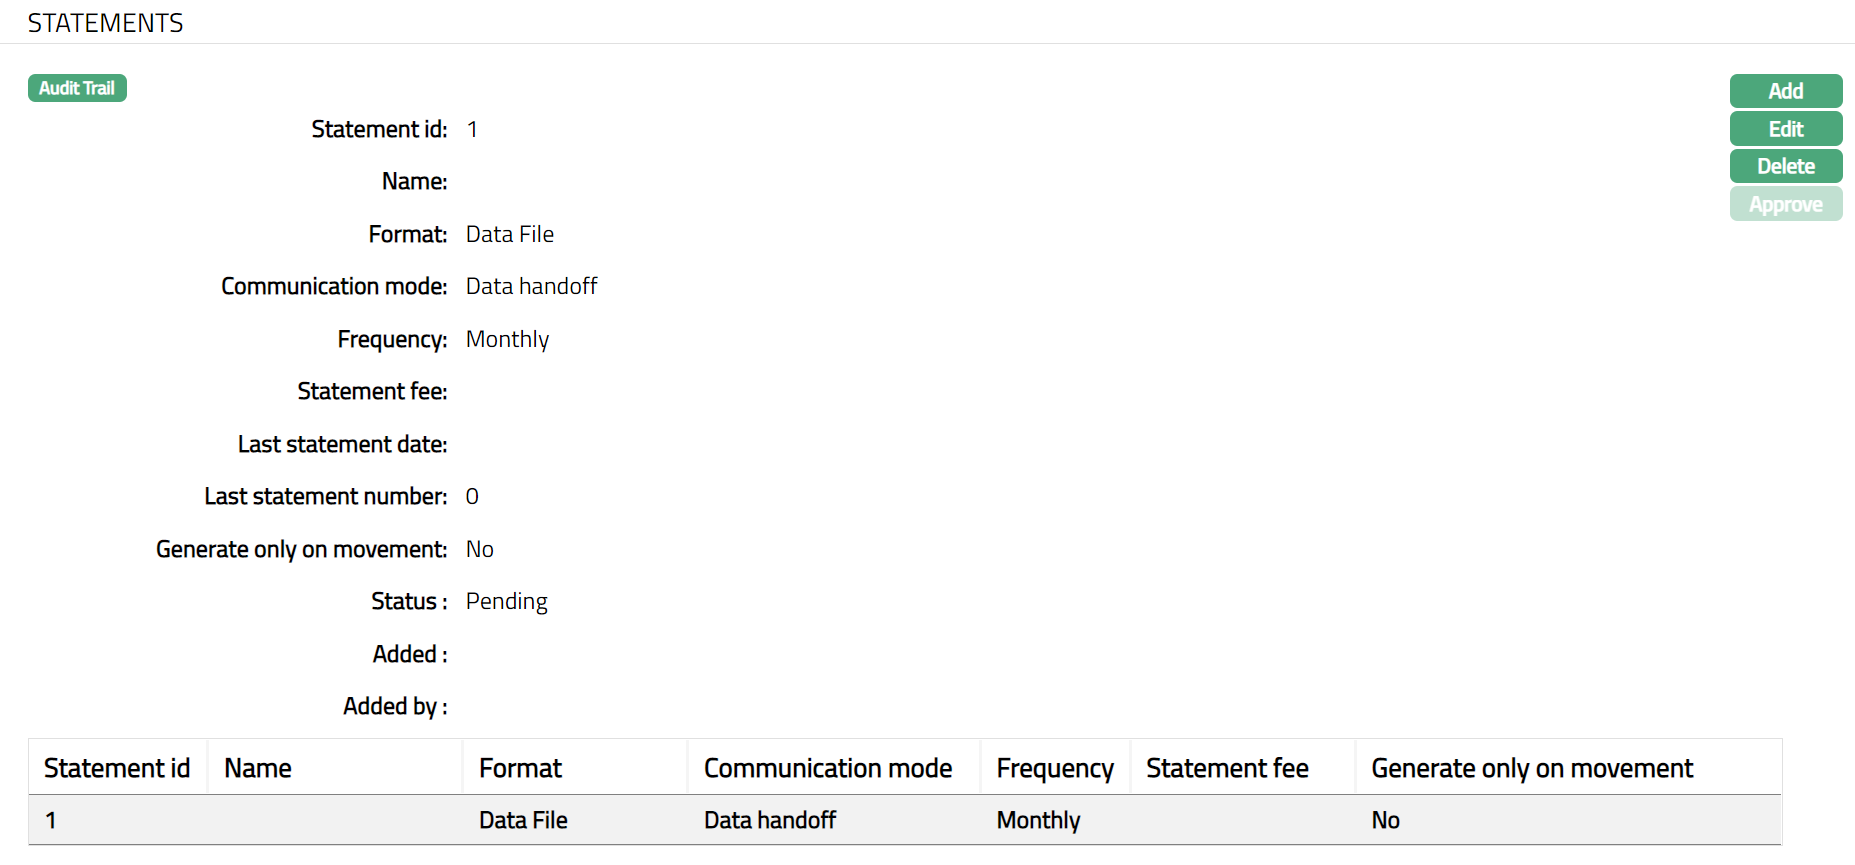Image resolution: width=1855 pixels, height=865 pixels.
Task: Open the Audit Trail
Action: pyautogui.click(x=77, y=88)
